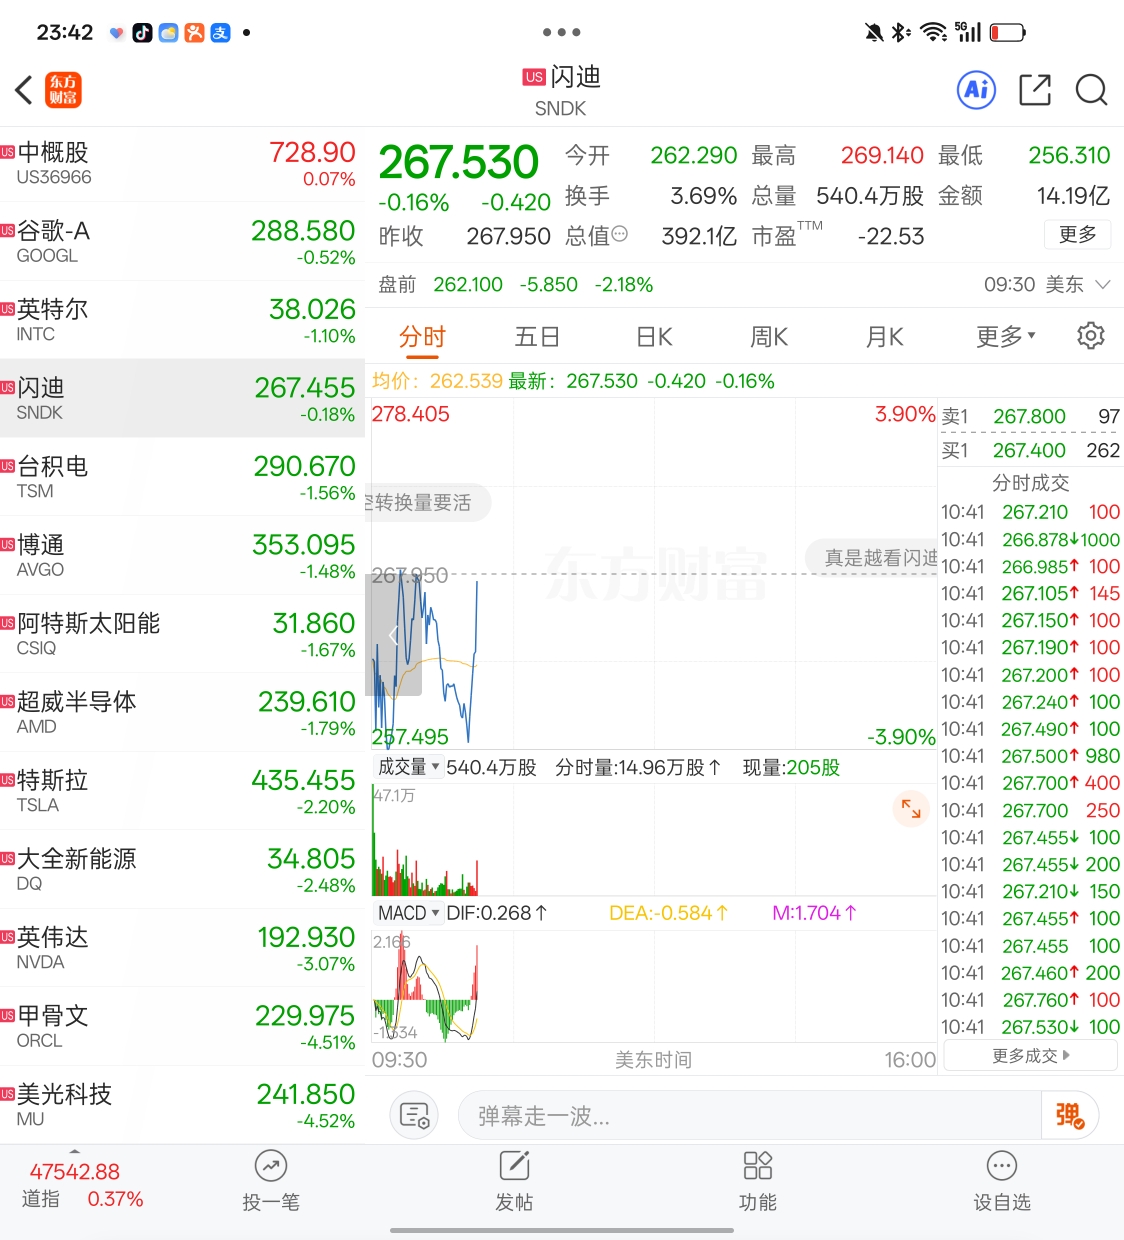
Task: Tap the 卖1 267.800 ask quote
Action: [x=1030, y=416]
